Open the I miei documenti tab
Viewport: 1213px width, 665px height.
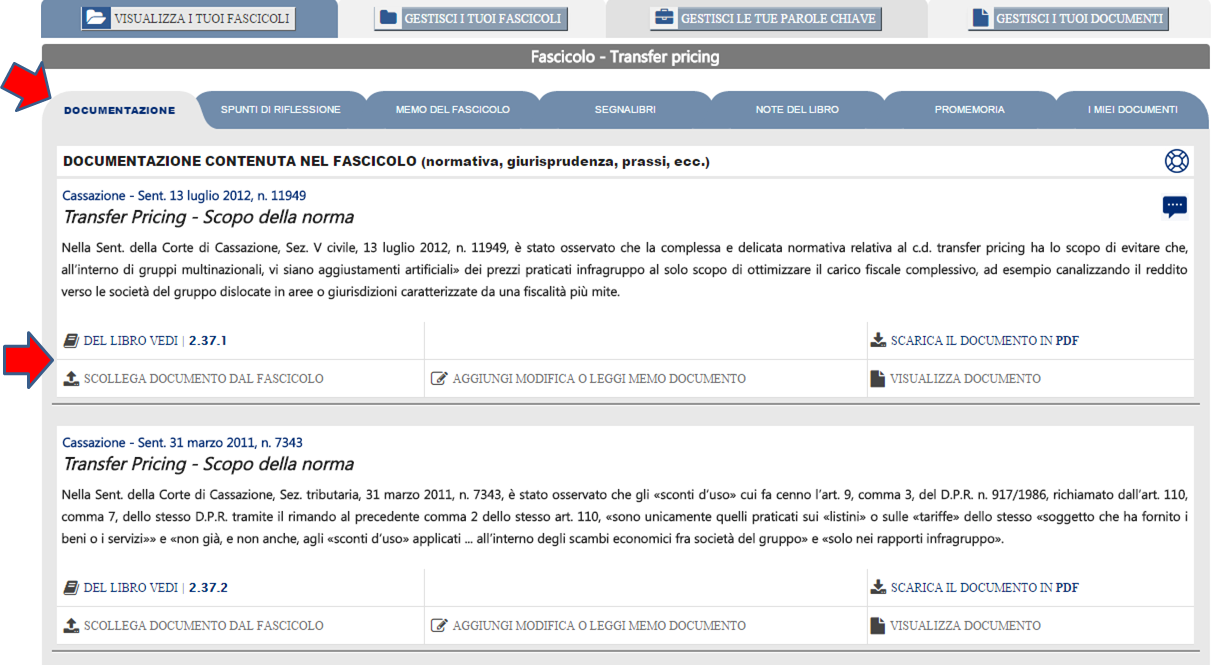pyautogui.click(x=1132, y=110)
